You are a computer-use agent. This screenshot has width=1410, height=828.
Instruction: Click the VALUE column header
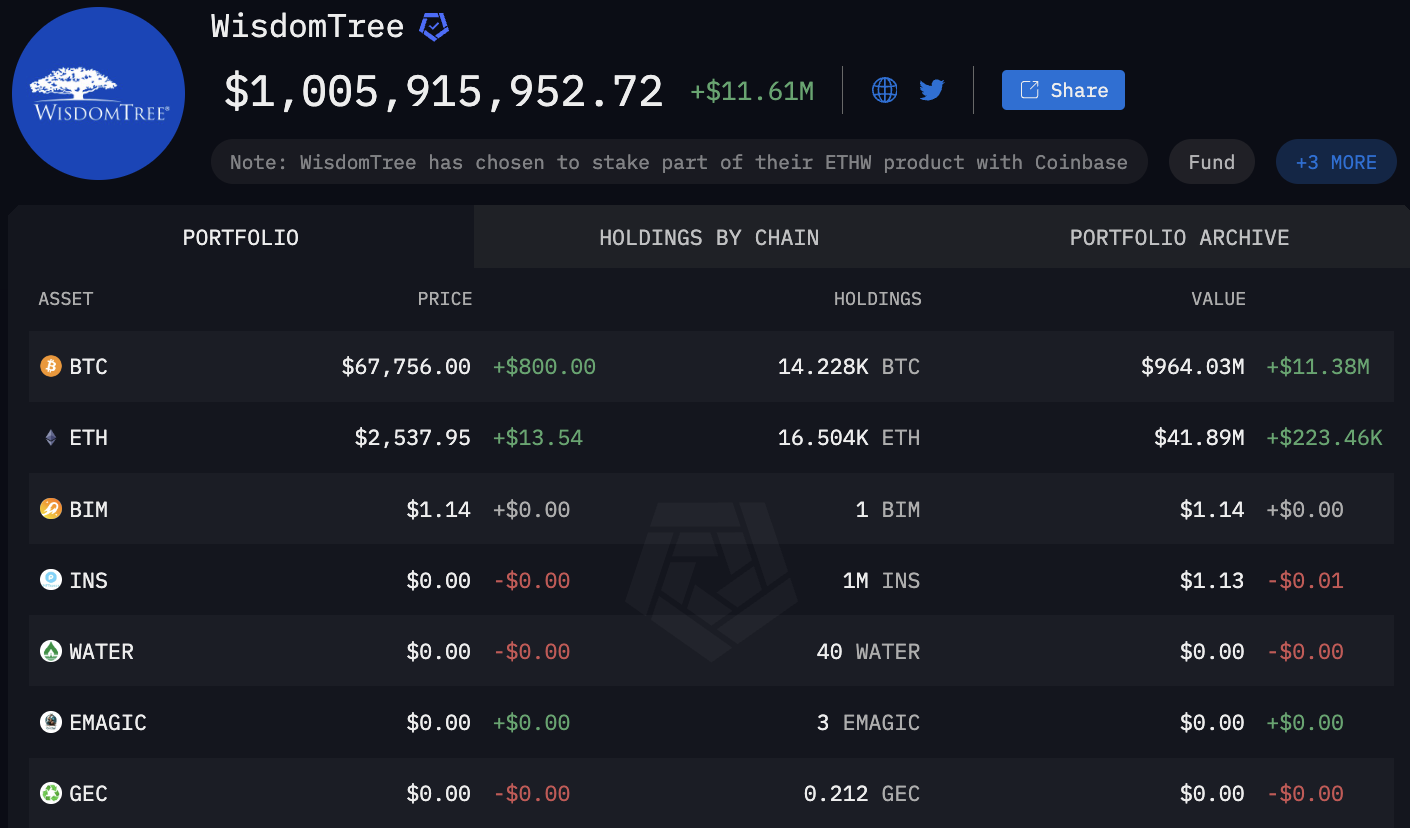click(1218, 299)
